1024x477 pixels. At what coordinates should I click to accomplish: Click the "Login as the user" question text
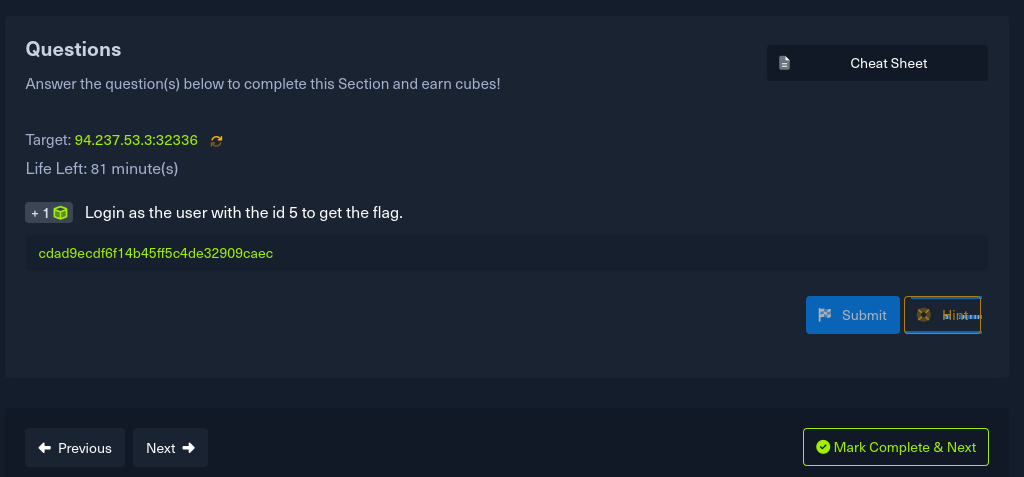click(243, 213)
